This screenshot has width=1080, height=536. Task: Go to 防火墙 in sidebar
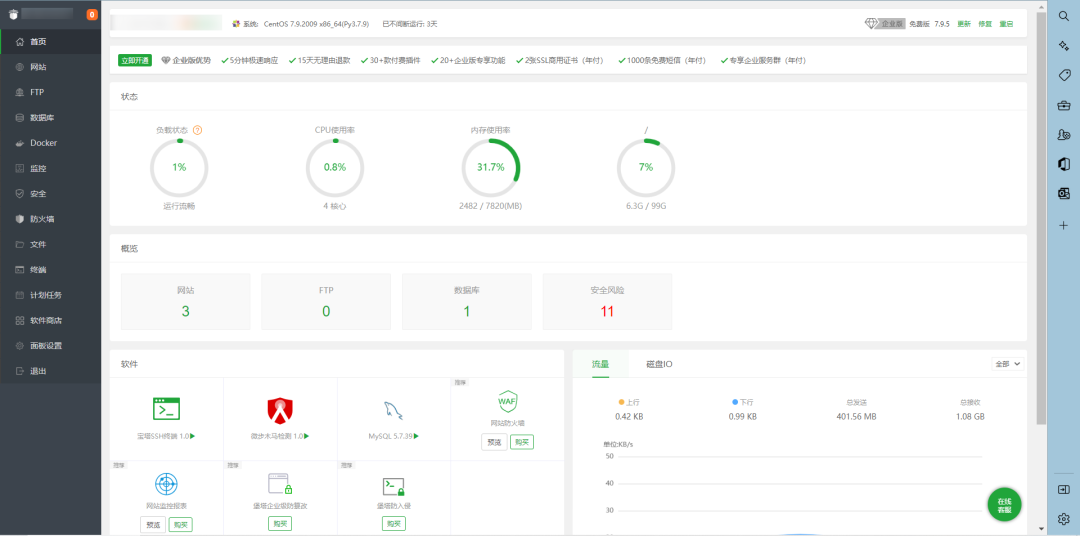tap(42, 219)
